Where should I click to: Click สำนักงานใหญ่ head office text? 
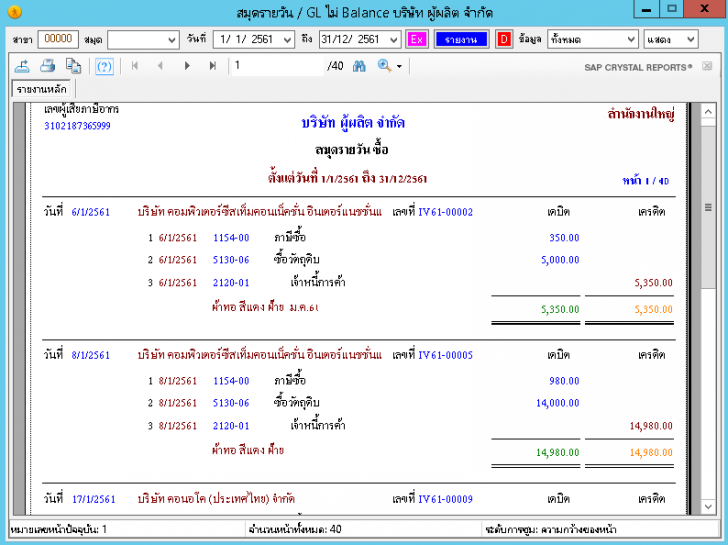(x=641, y=113)
